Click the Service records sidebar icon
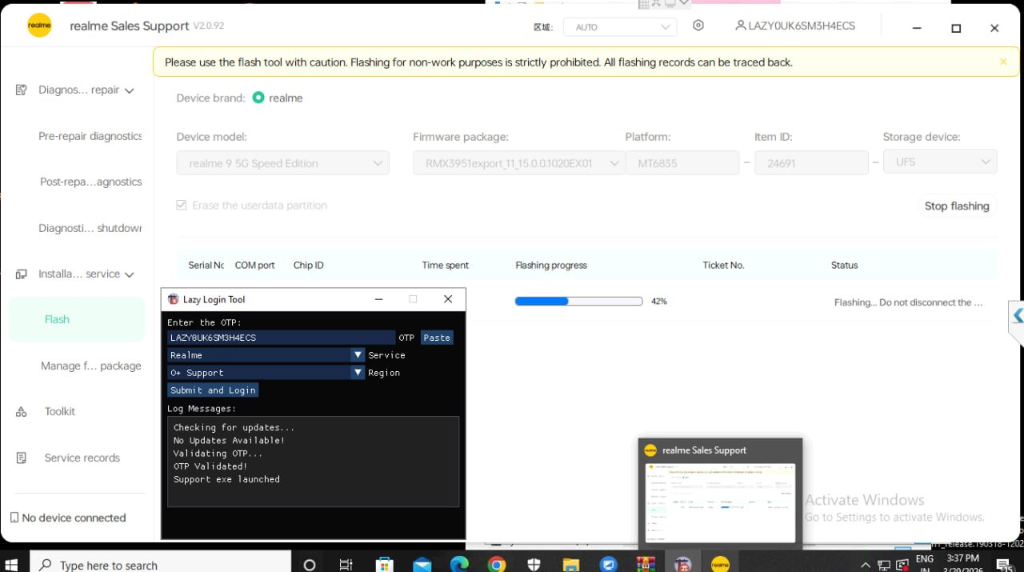The image size is (1024, 572). (x=22, y=458)
